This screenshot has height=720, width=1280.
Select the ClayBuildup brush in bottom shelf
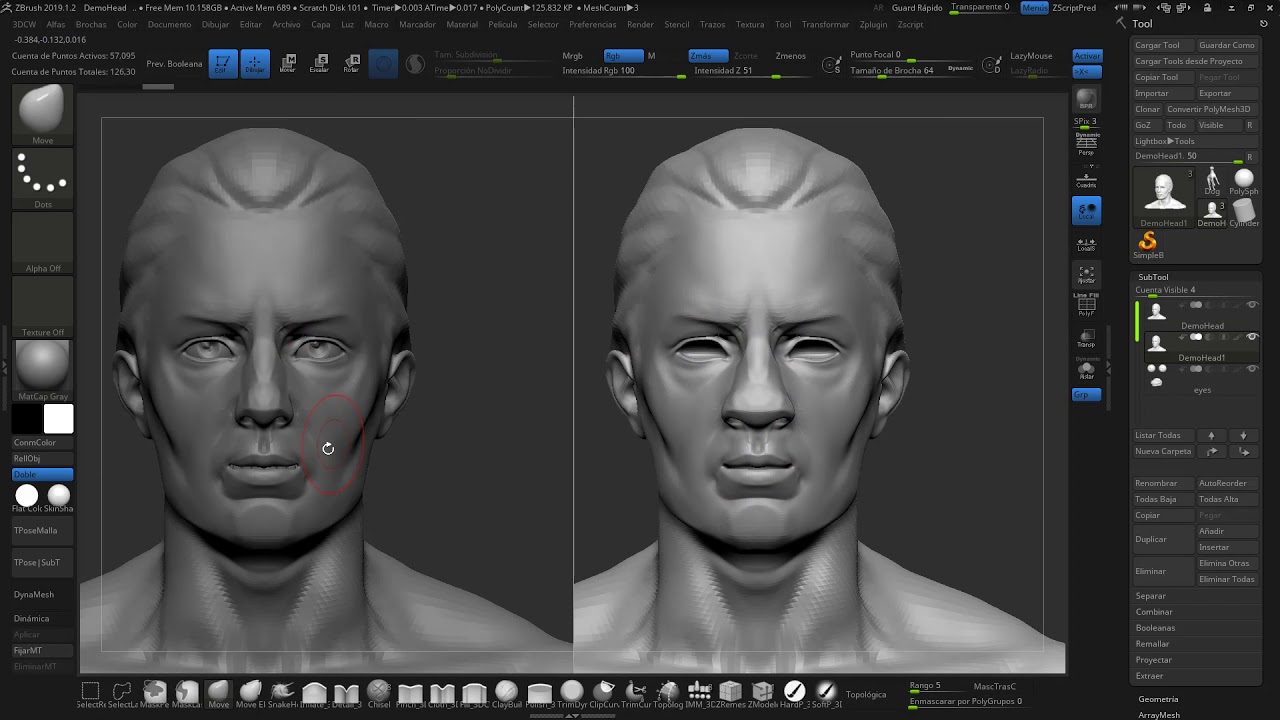click(507, 693)
